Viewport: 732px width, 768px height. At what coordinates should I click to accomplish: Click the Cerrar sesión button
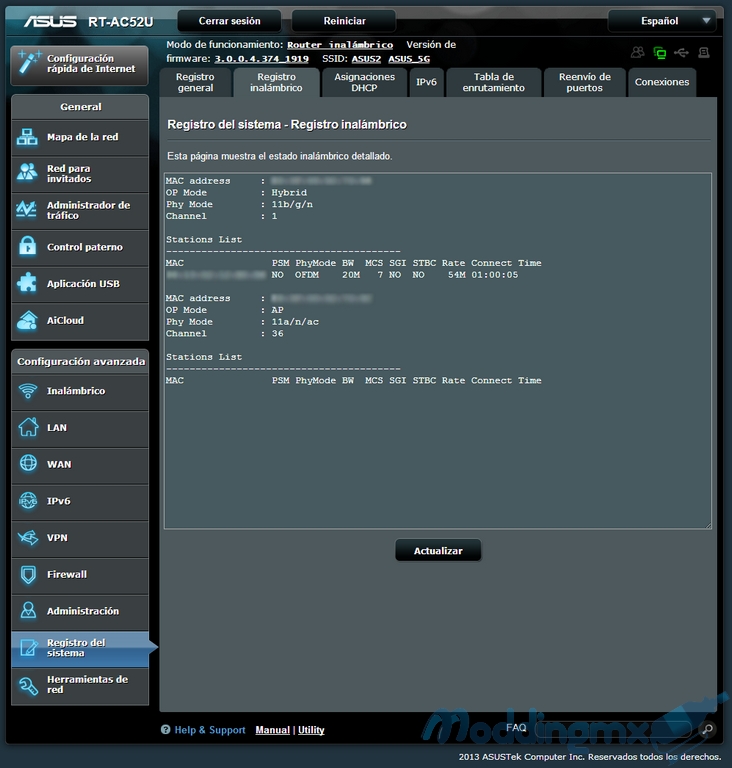(229, 21)
